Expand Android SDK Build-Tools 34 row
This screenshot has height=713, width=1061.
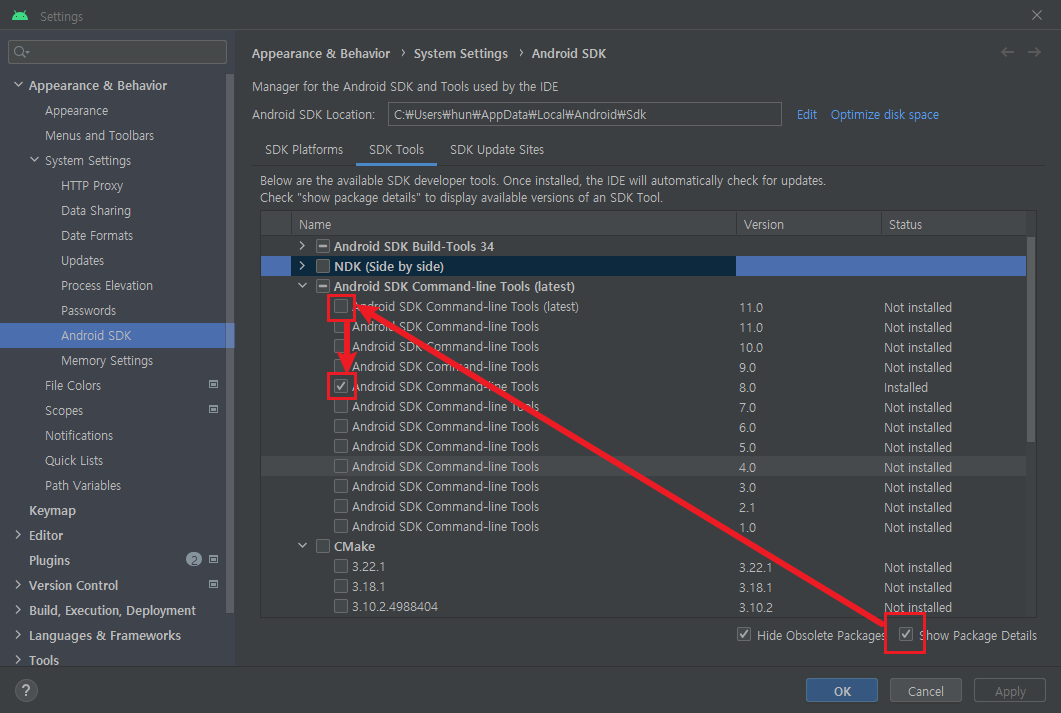pos(302,246)
